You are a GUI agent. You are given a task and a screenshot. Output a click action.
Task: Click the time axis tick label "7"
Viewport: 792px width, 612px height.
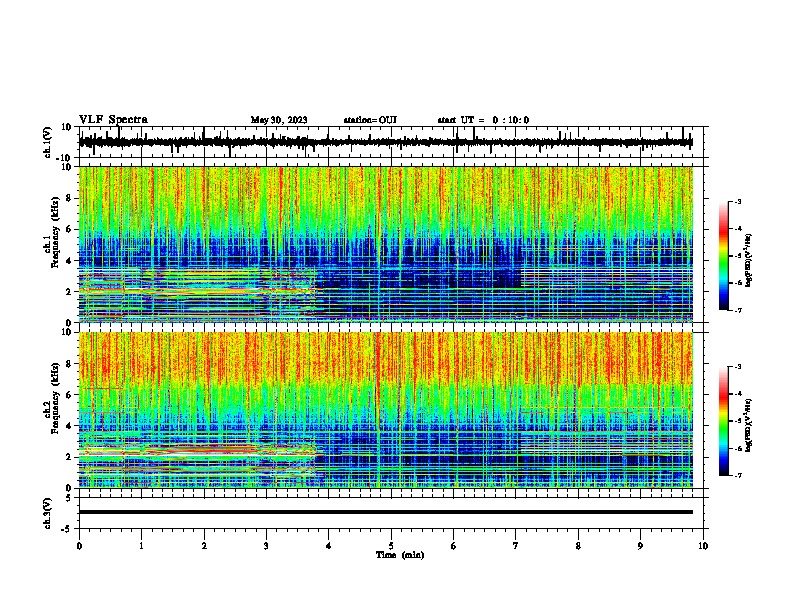click(516, 546)
